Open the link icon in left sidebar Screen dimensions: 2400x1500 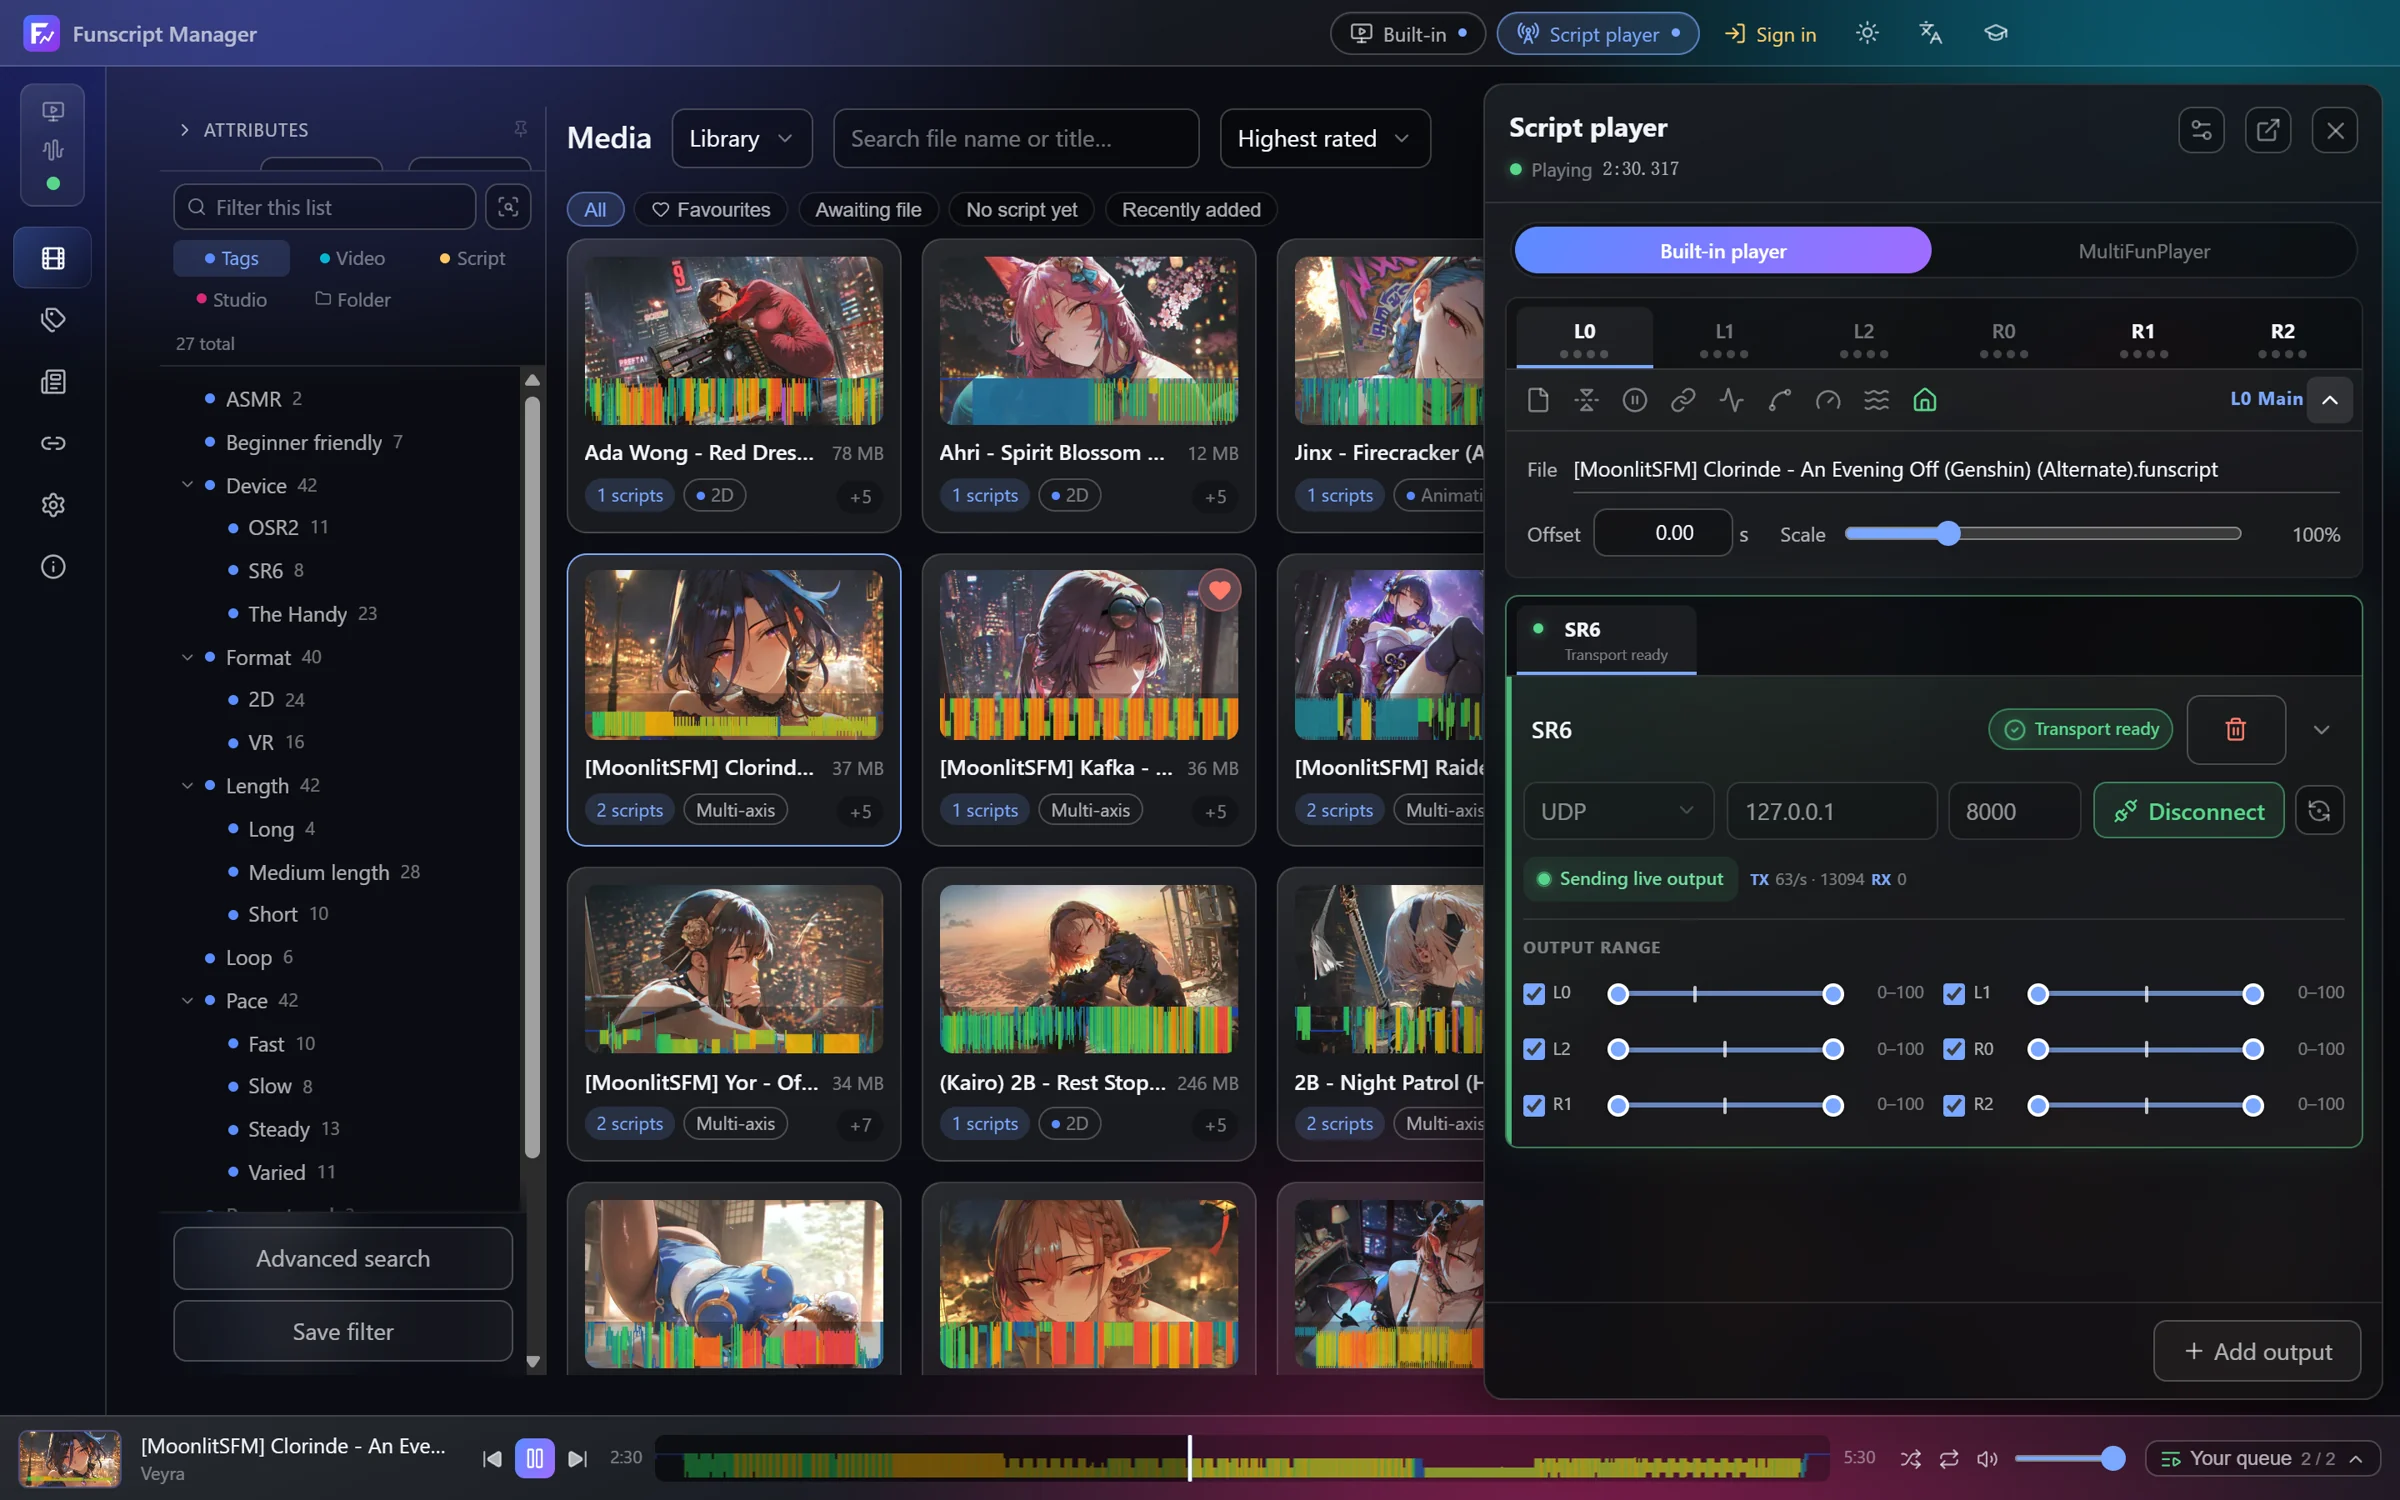[53, 443]
